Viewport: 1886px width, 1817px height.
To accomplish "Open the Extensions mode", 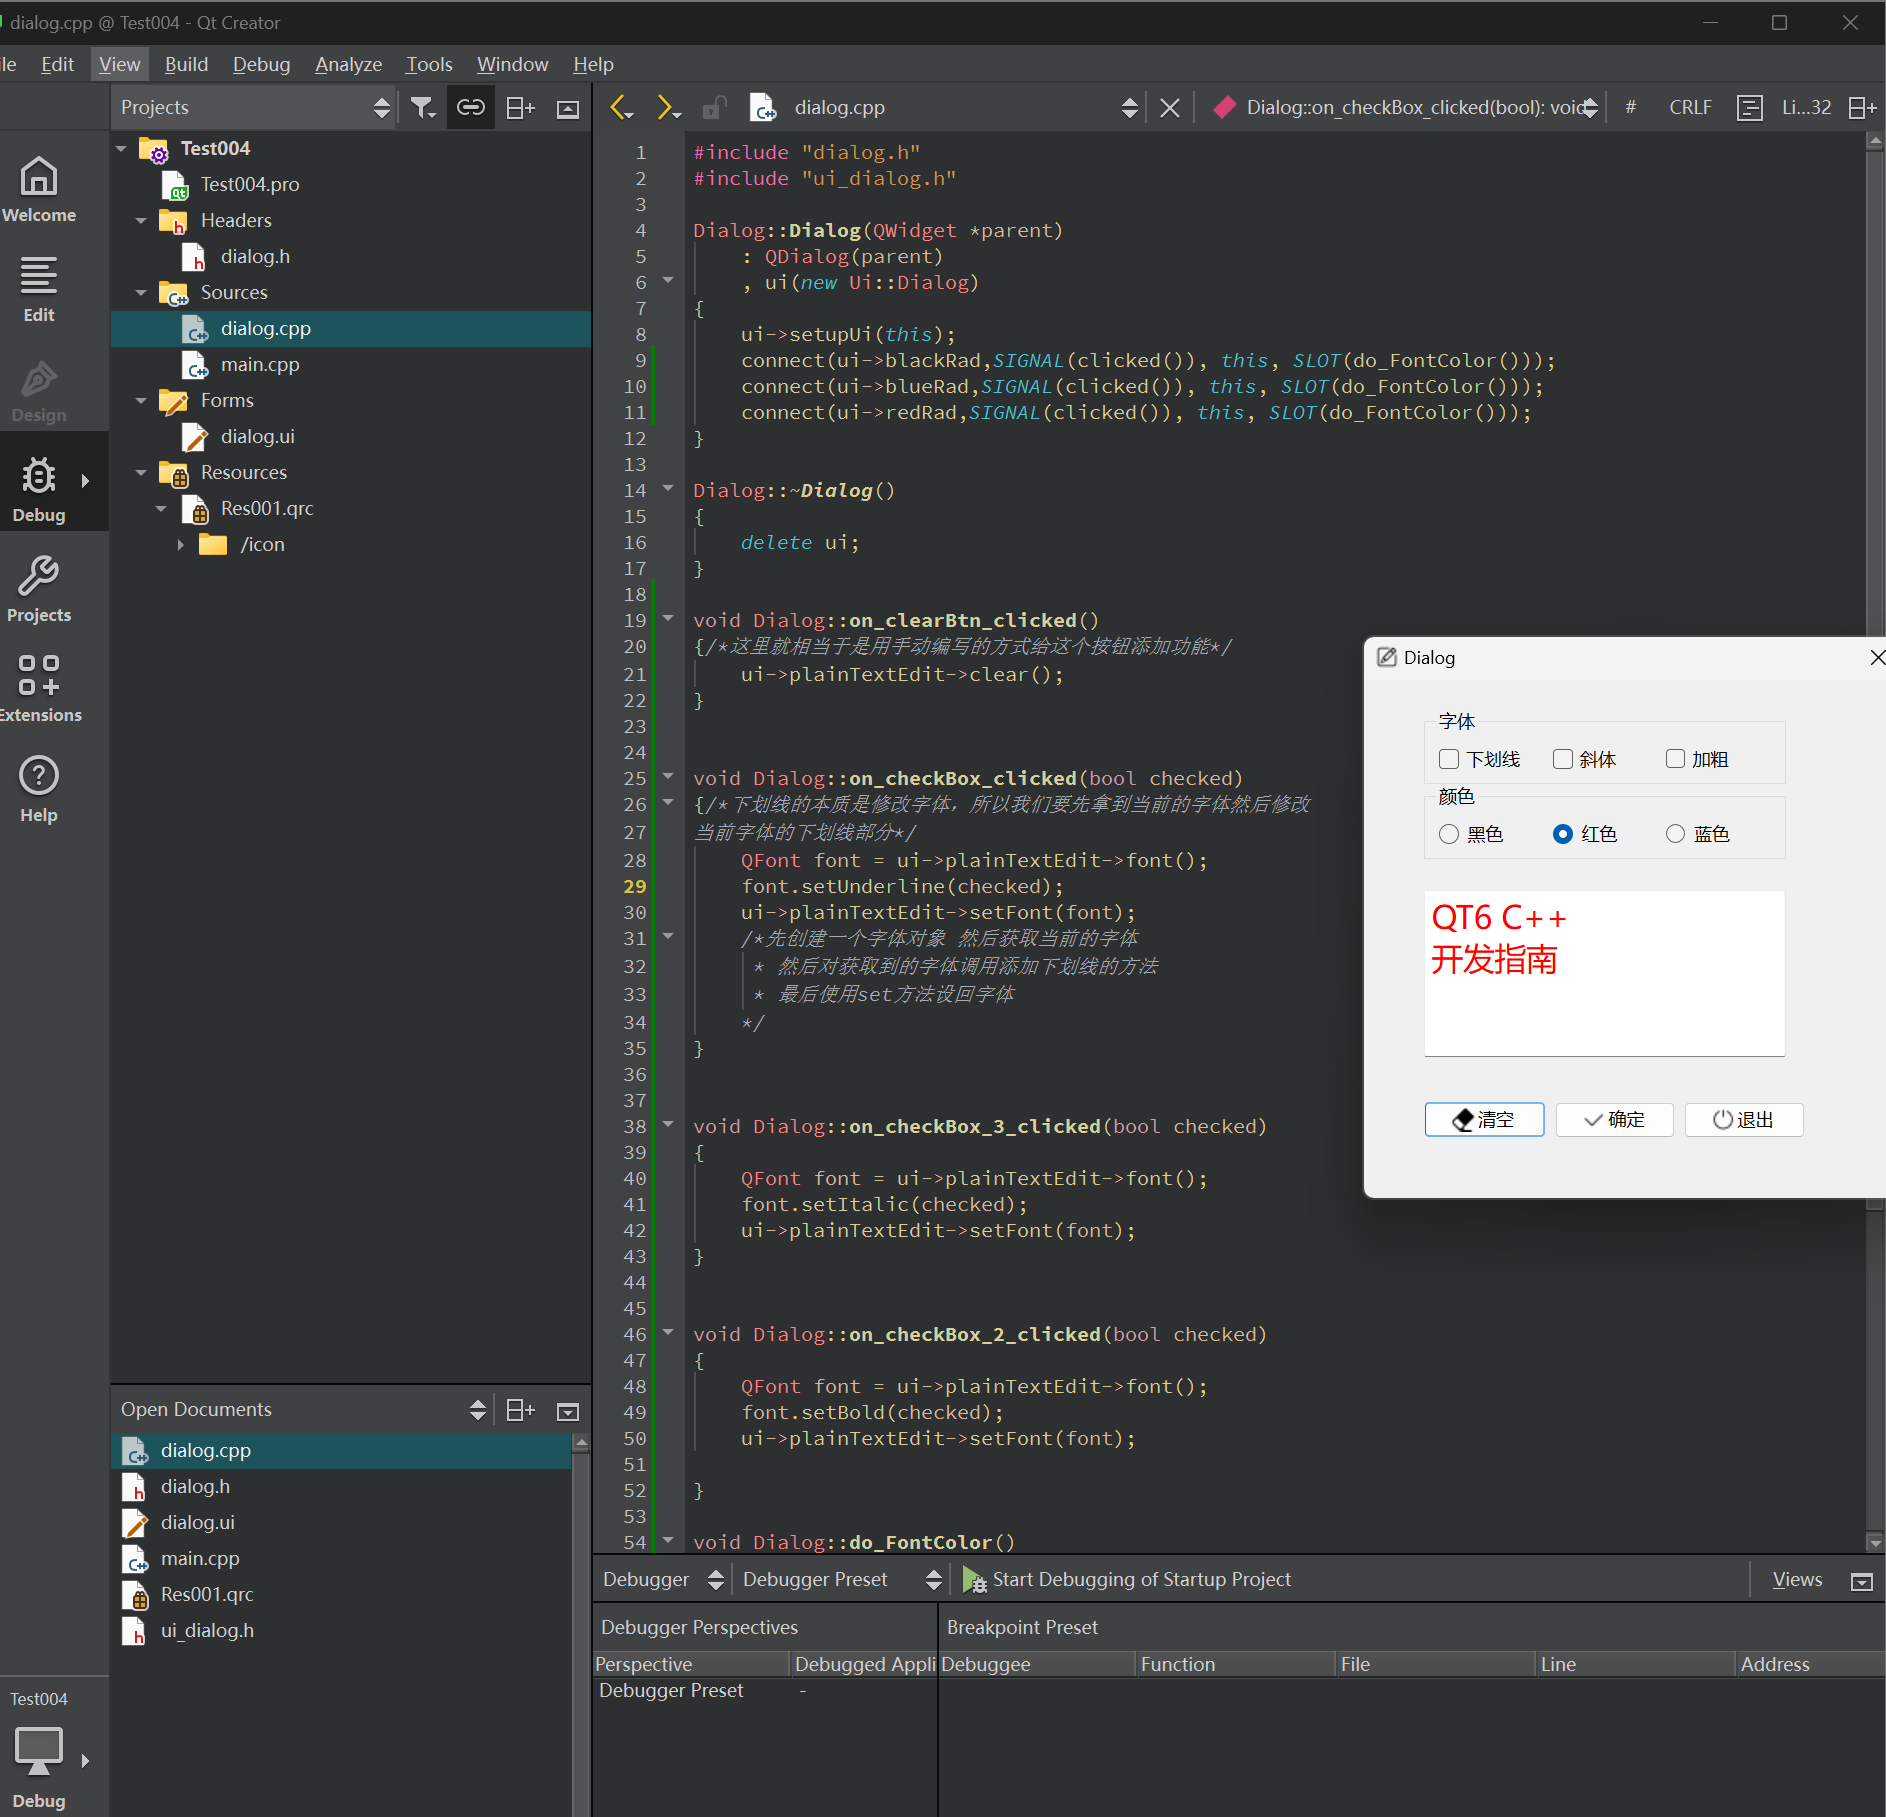I will 39,689.
